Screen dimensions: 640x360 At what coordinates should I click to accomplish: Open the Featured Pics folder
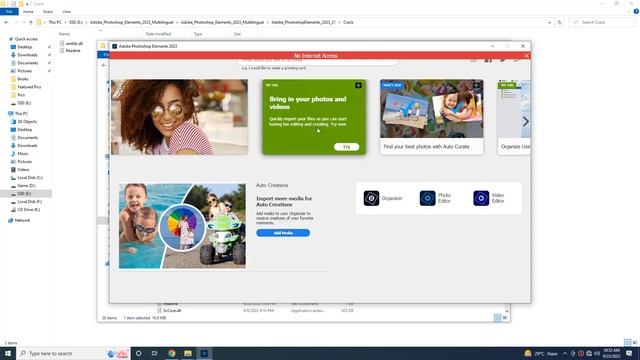(29, 87)
